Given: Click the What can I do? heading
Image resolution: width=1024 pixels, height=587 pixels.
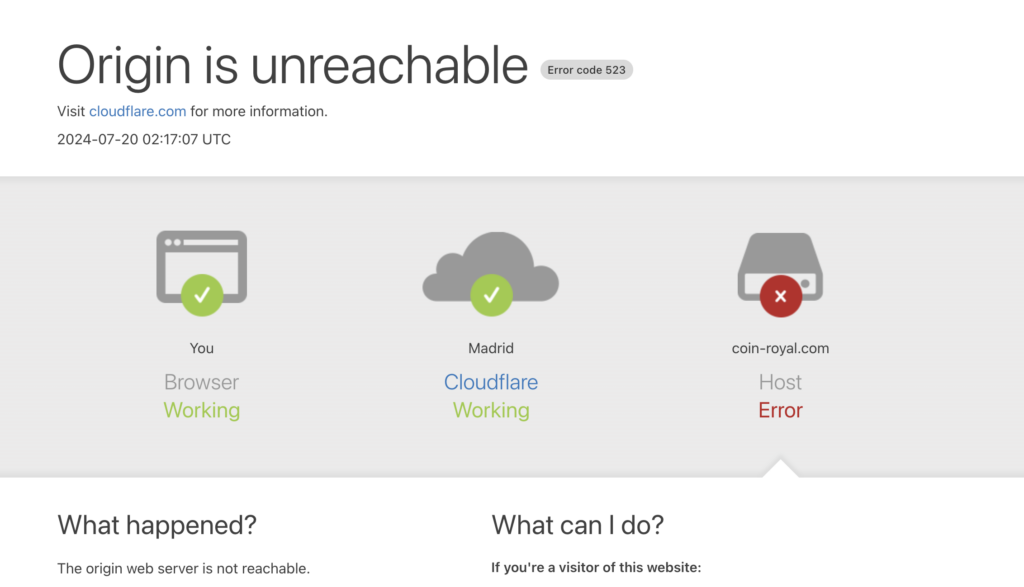Looking at the screenshot, I should point(577,525).
